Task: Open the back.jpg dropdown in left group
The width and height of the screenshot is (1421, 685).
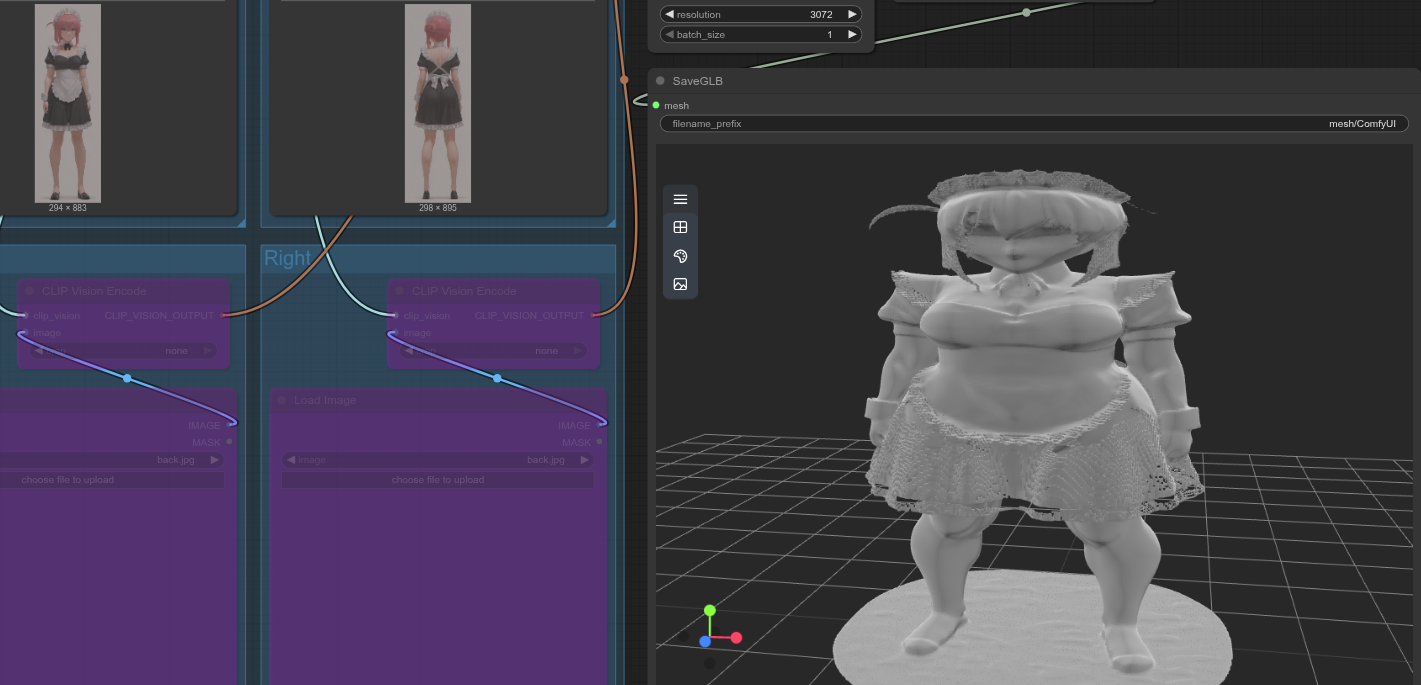Action: click(110, 460)
